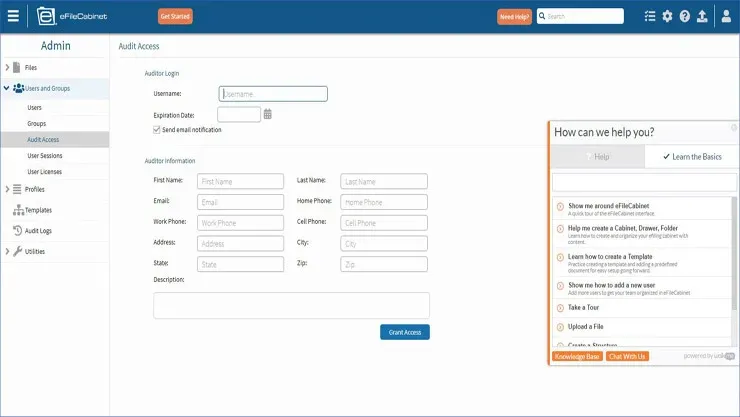Close the help panel
Image resolution: width=740 pixels, height=417 pixels.
pos(734,127)
